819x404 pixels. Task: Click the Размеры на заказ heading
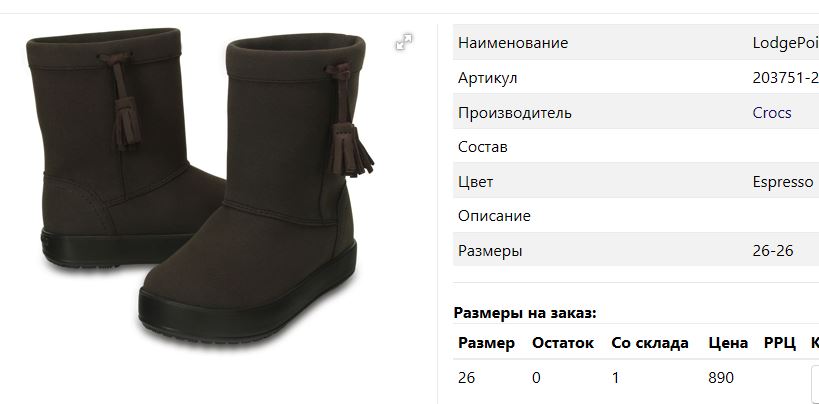click(524, 313)
